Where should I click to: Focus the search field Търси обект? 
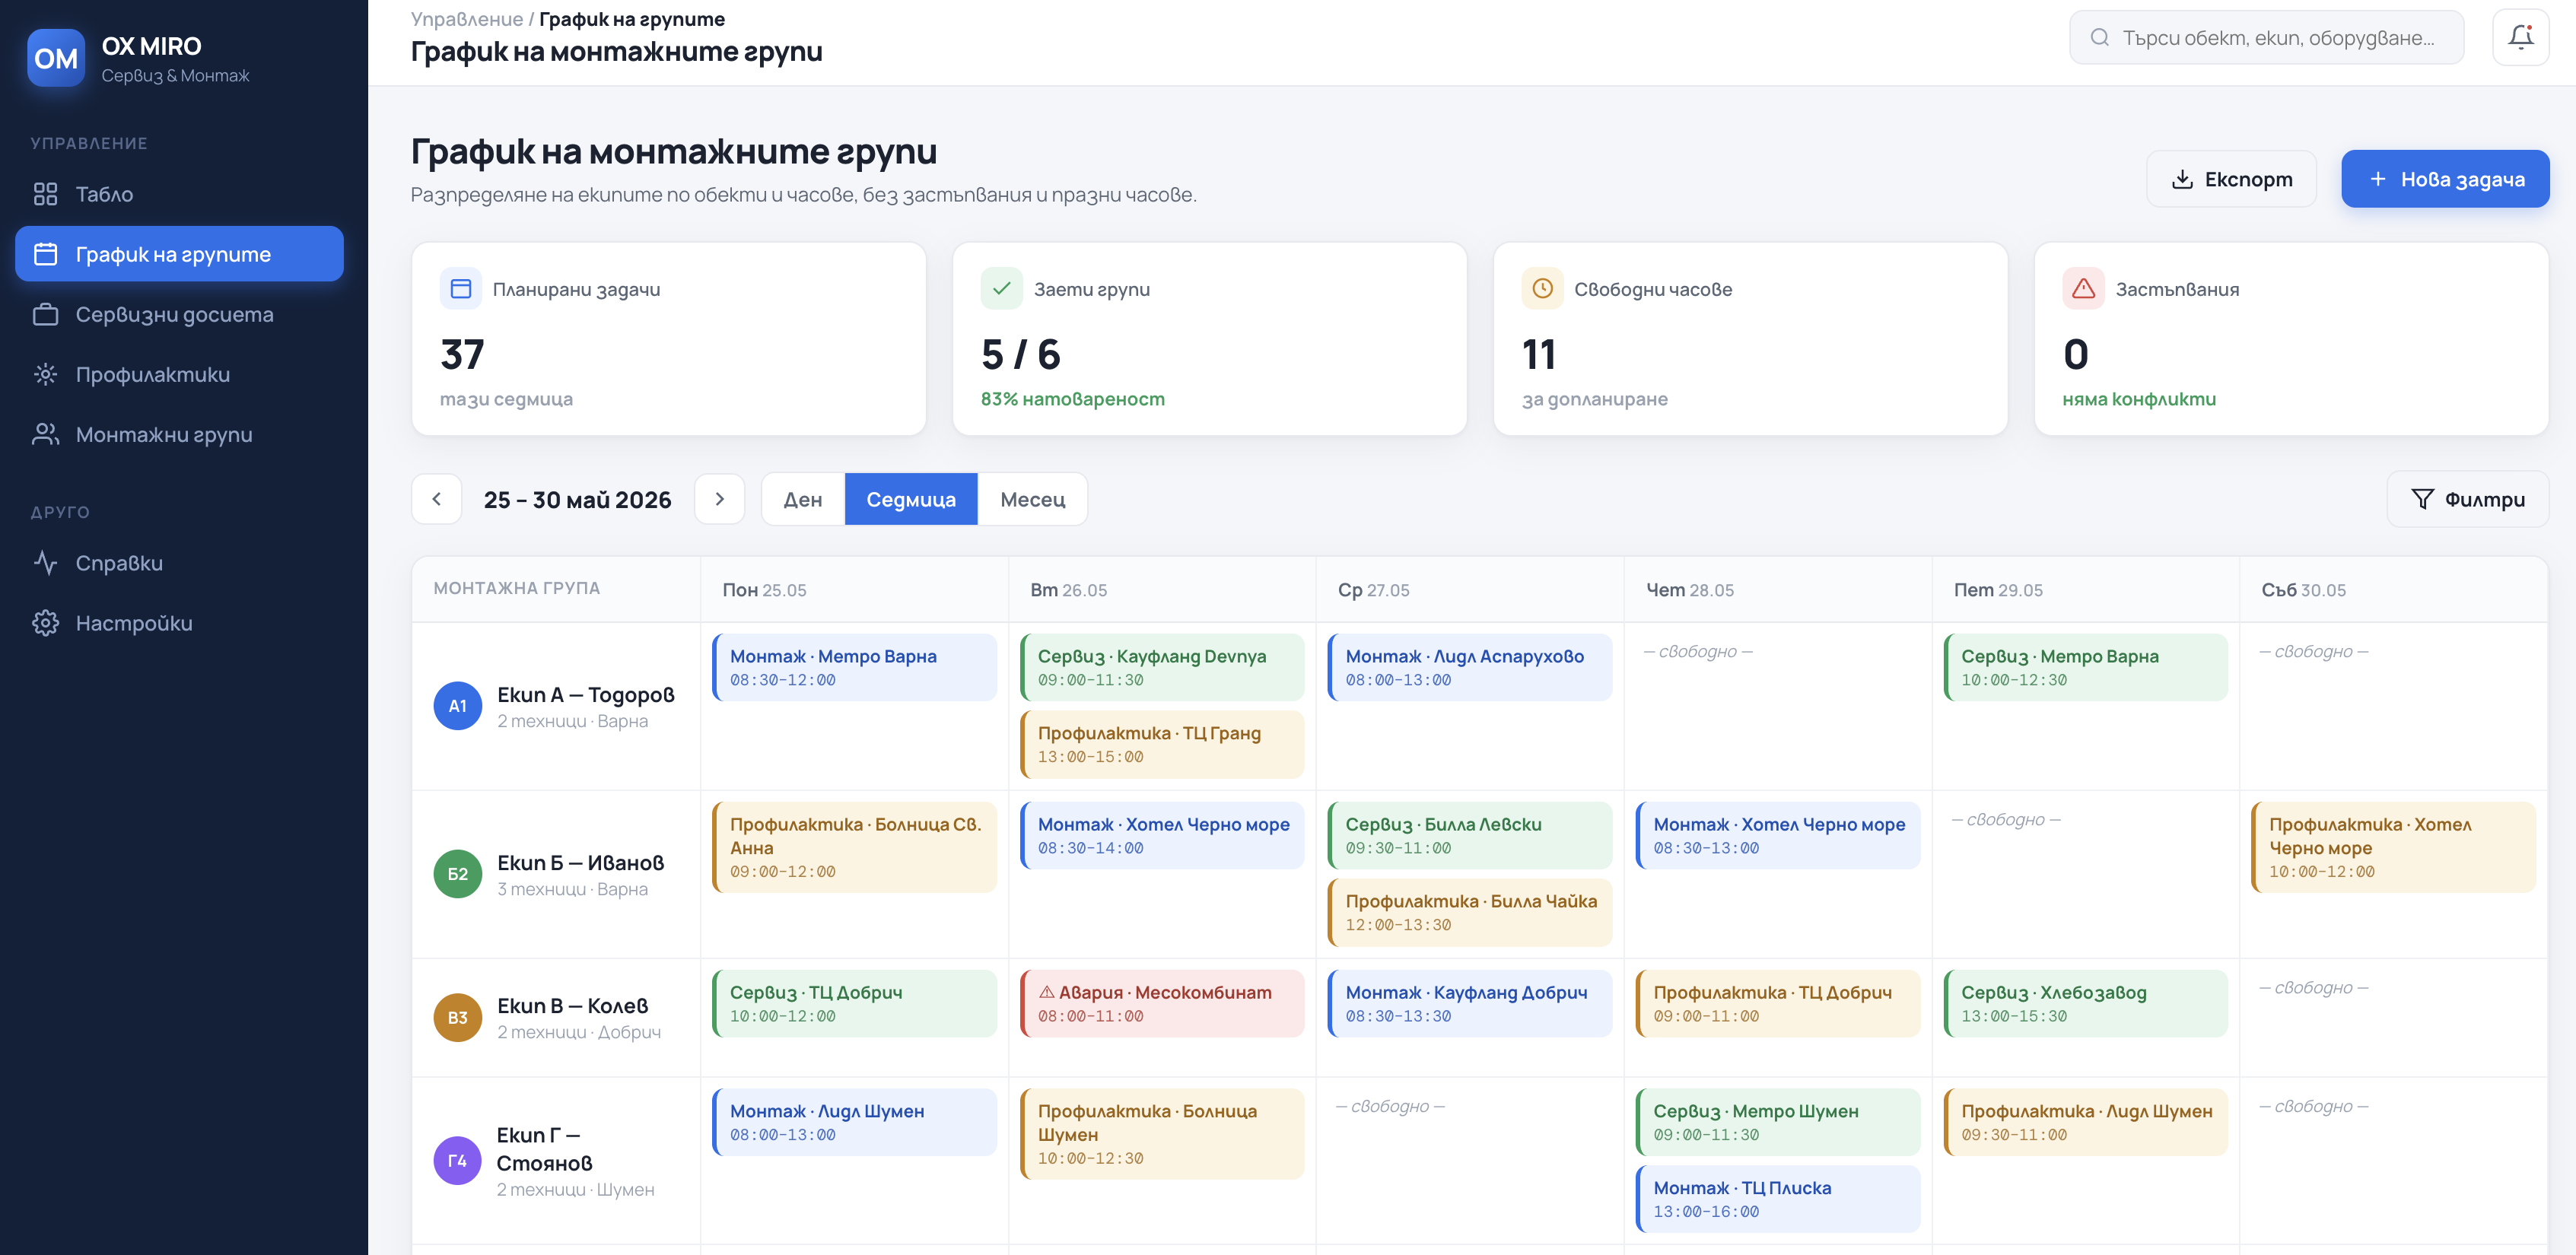(x=2267, y=38)
